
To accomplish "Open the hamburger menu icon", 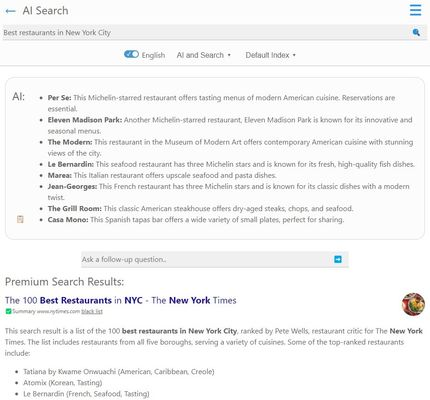I will (x=415, y=10).
